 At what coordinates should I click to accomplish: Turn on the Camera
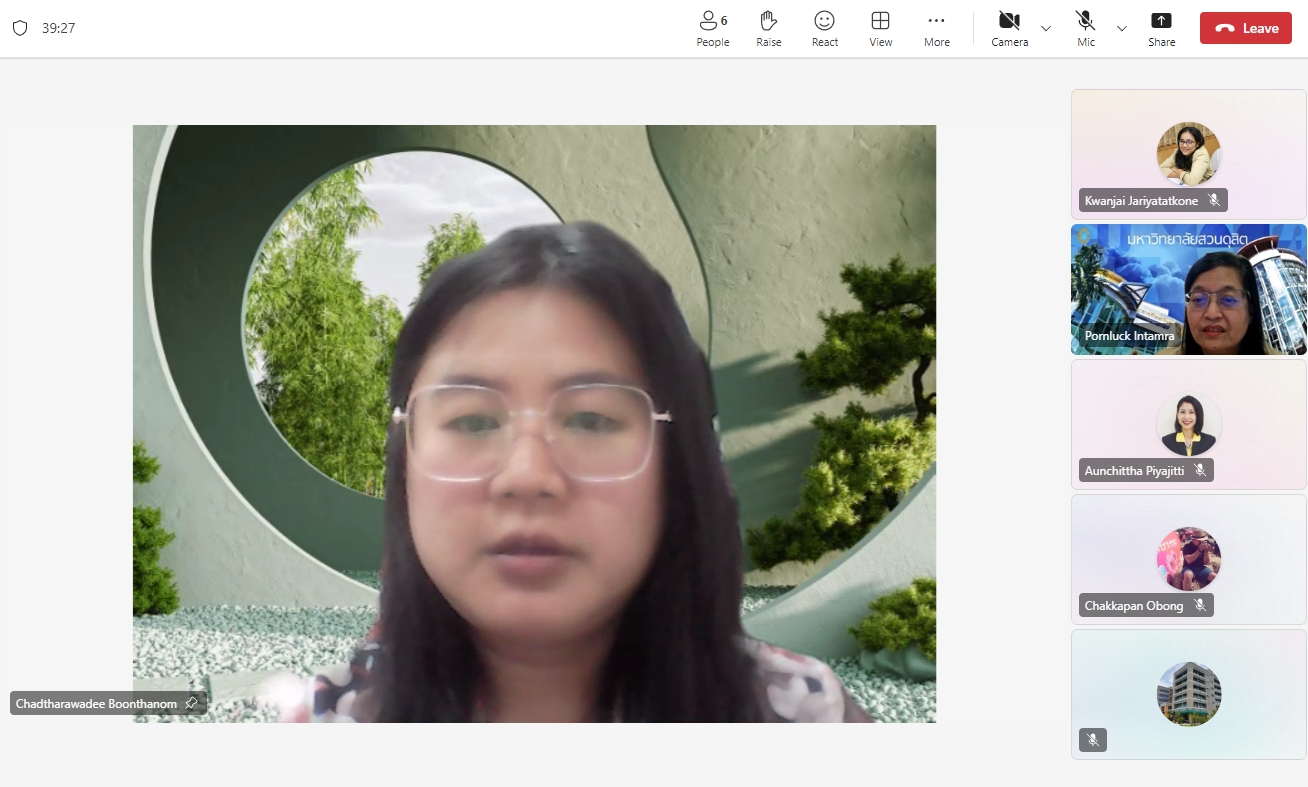1009,28
